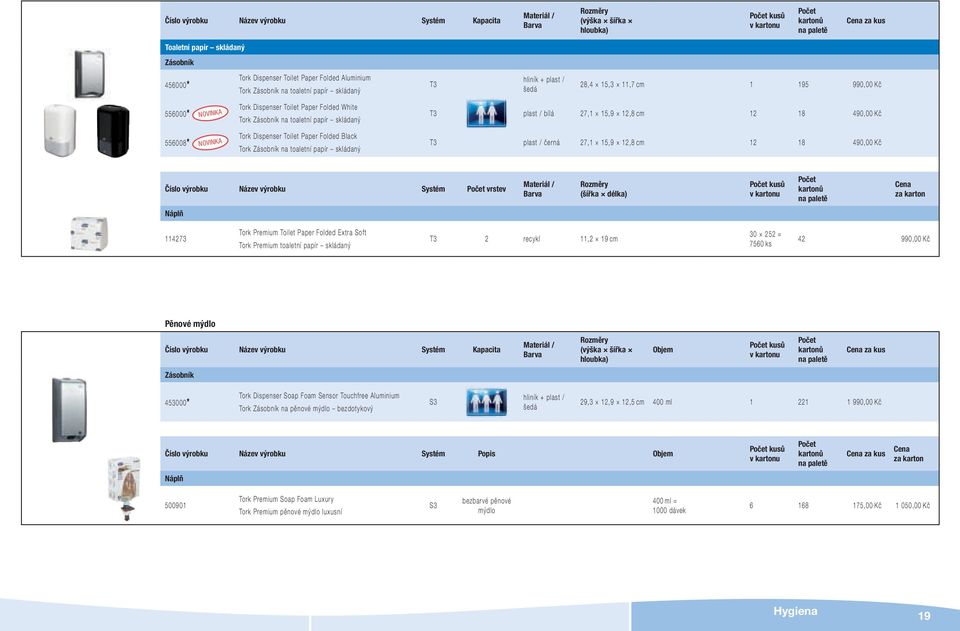This screenshot has height=631, width=960.
Task: Click the 'Cena za karton' header in the toilet paper refill table
Action: (x=910, y=189)
